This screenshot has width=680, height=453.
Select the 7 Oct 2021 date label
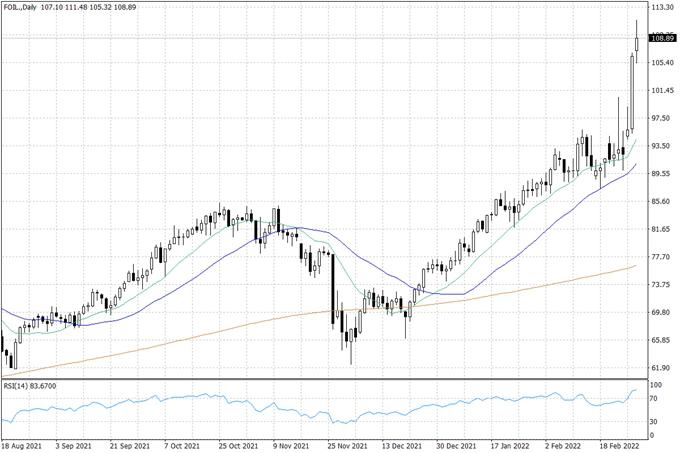185,444
